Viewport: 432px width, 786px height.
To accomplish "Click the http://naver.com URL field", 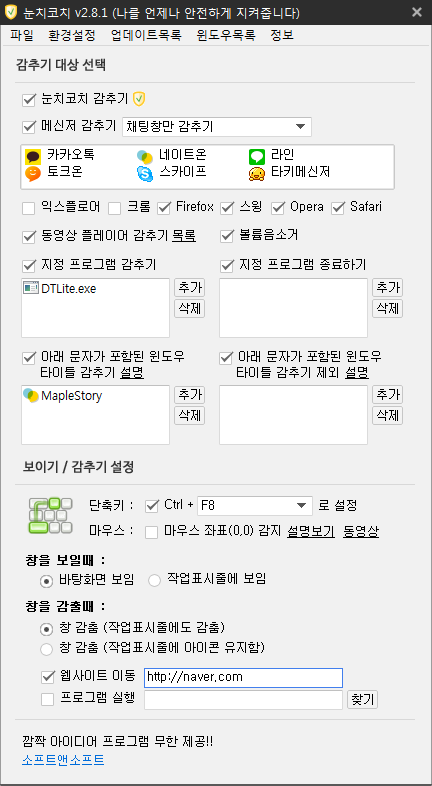I will point(244,678).
